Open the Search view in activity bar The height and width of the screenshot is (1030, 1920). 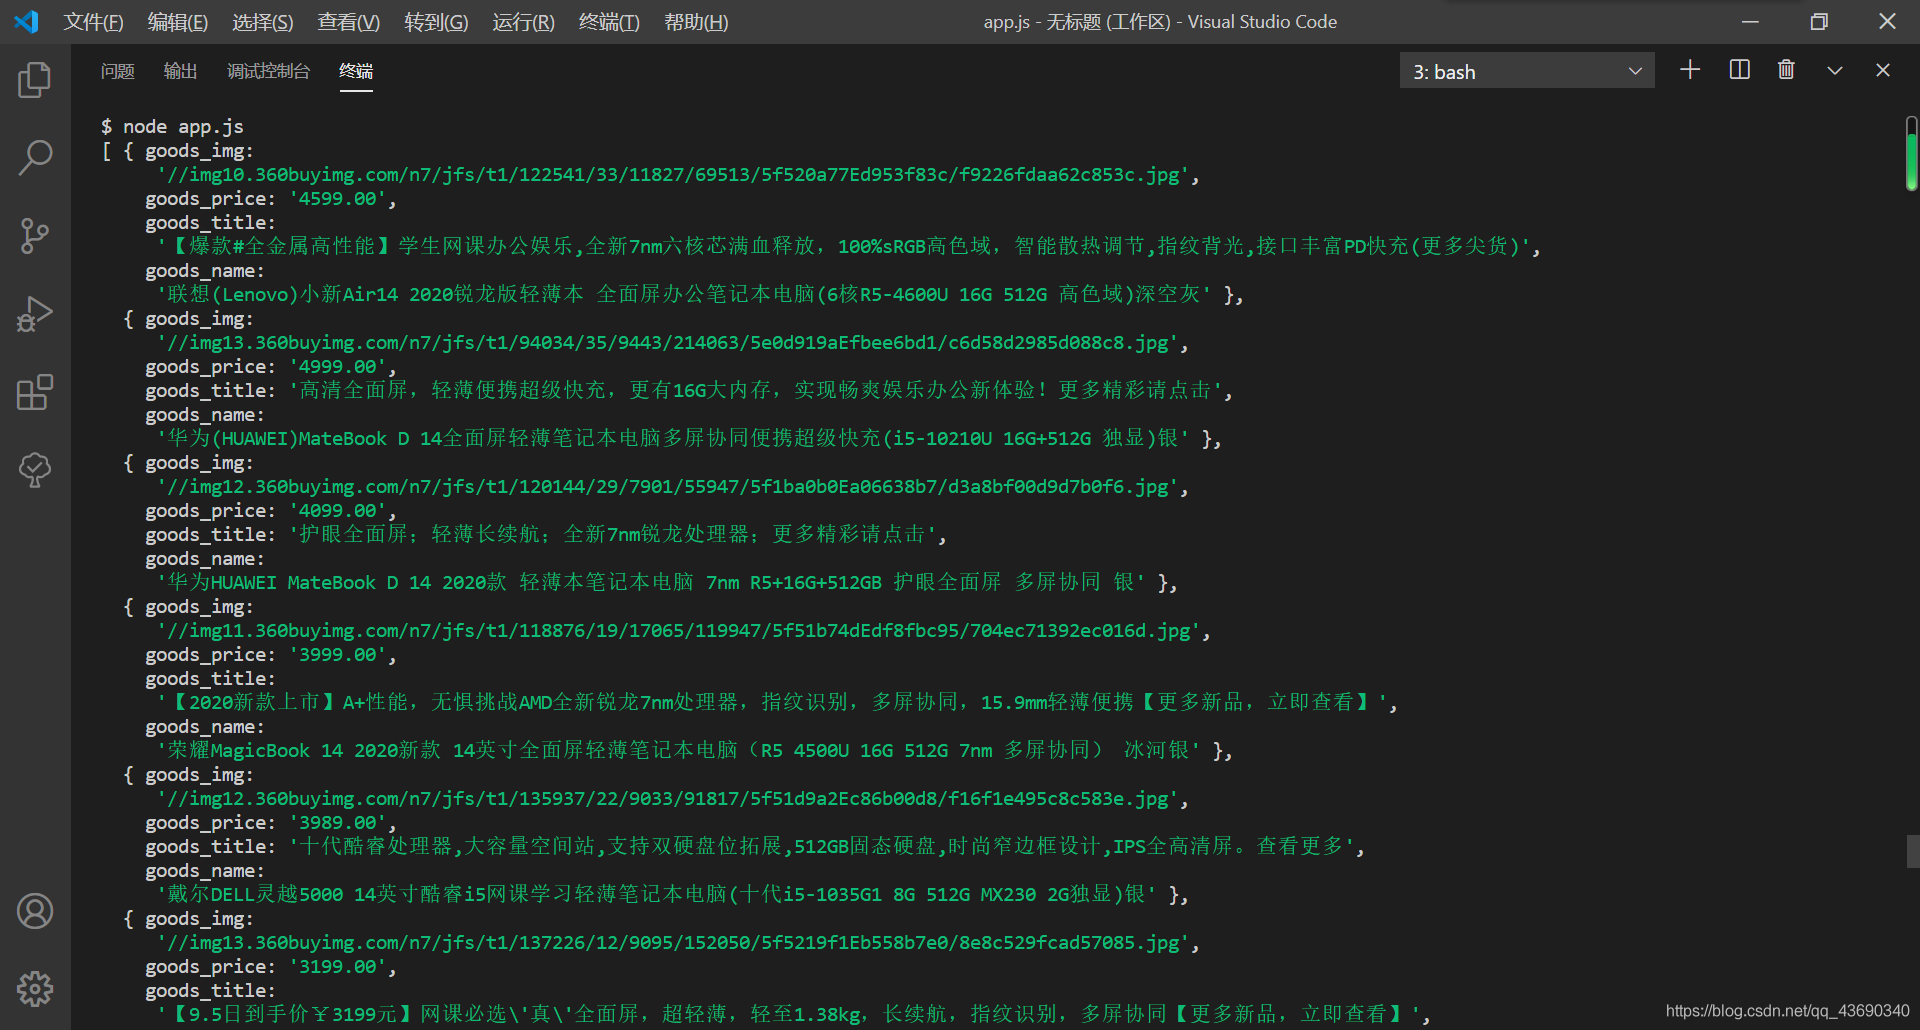coord(35,157)
